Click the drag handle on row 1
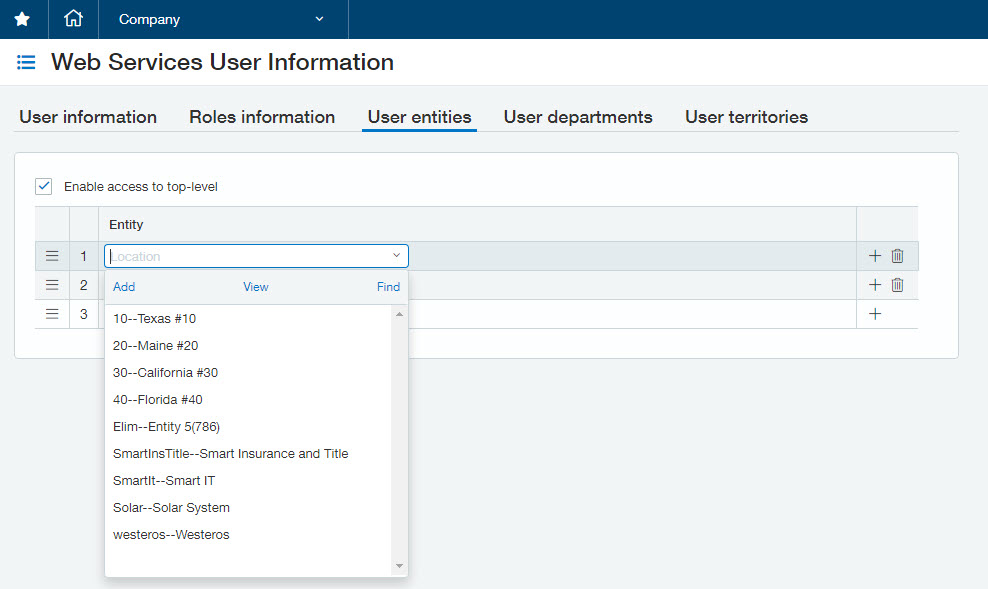This screenshot has height=589, width=988. click(52, 256)
